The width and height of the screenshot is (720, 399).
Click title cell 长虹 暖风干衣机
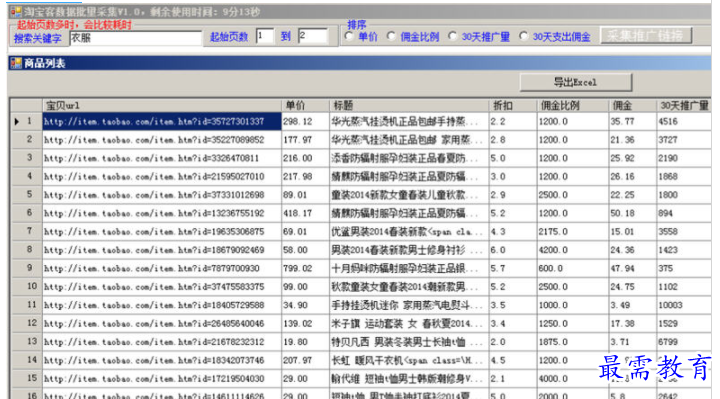pyautogui.click(x=409, y=360)
